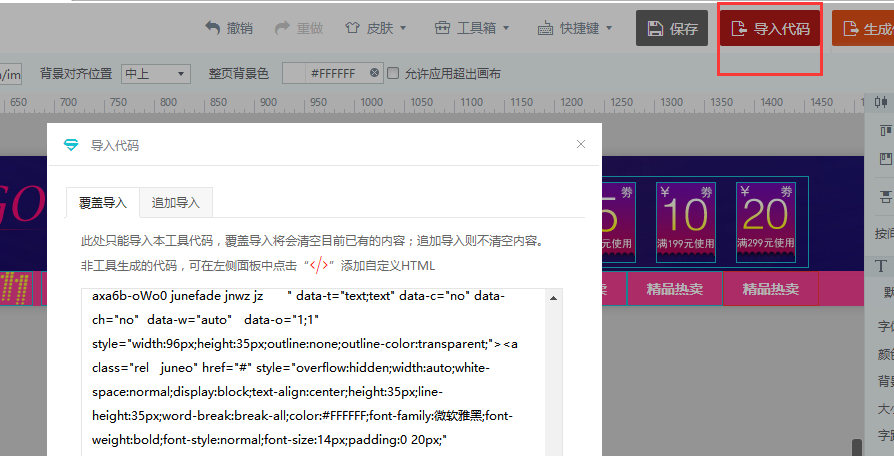Image resolution: width=894 pixels, height=456 pixels.
Task: Switch to the 追加导入 tab
Action: (x=176, y=202)
